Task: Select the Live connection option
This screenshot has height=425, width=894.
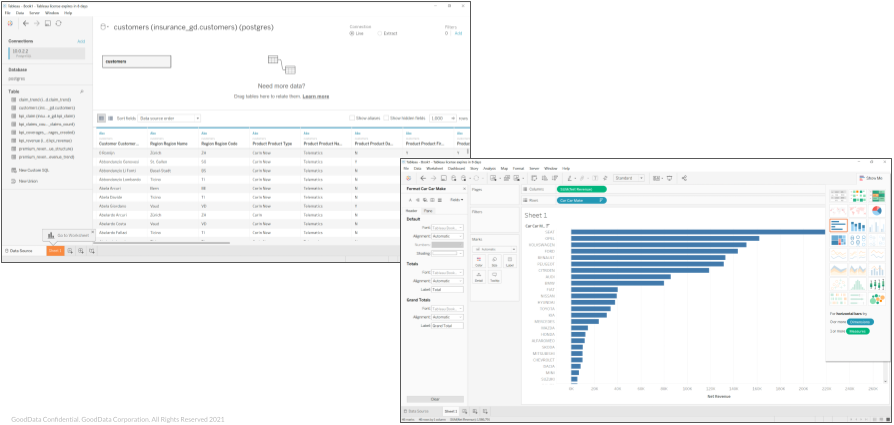Action: point(352,33)
